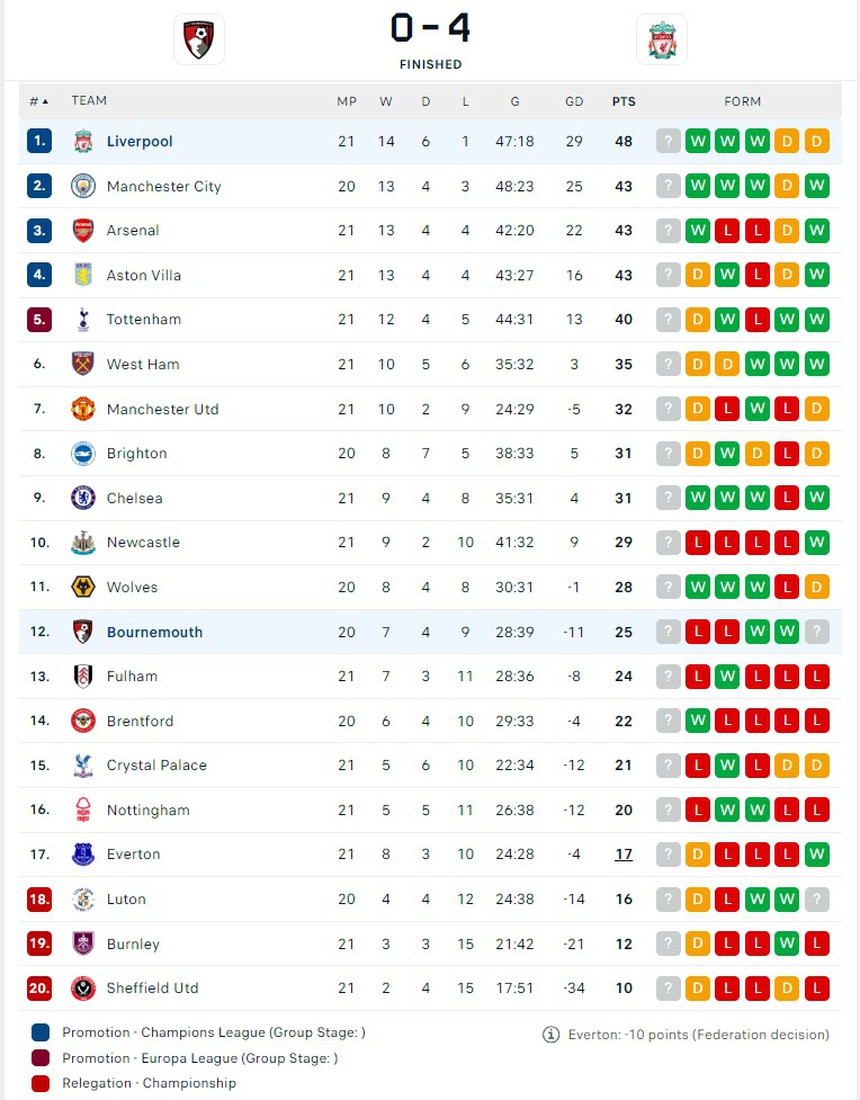860x1100 pixels.
Task: Open the Sheffield Utd team link
Action: pos(152,988)
